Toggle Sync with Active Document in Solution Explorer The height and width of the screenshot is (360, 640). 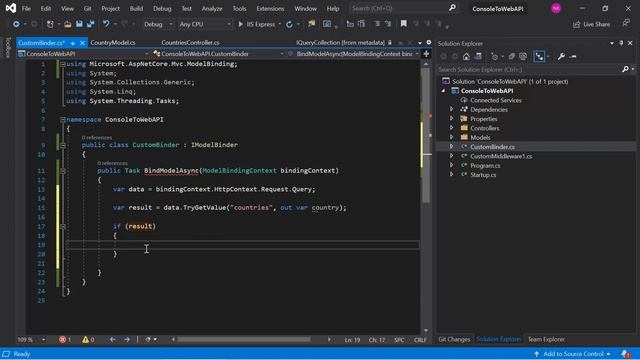tap(539, 56)
